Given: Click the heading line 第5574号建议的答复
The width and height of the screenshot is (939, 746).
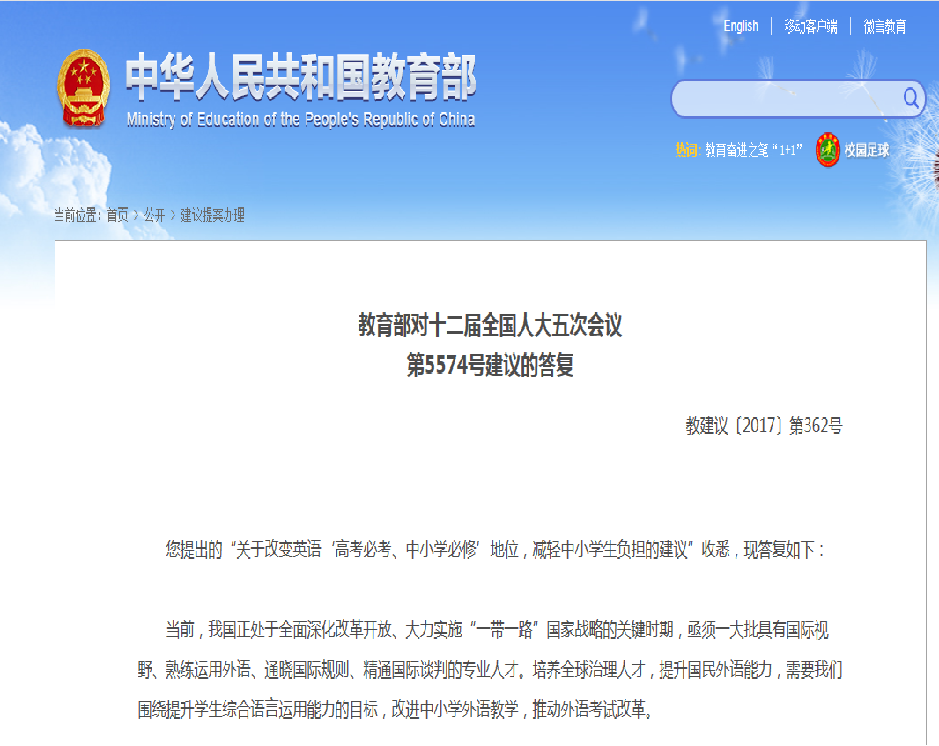Looking at the screenshot, I should coord(490,366).
